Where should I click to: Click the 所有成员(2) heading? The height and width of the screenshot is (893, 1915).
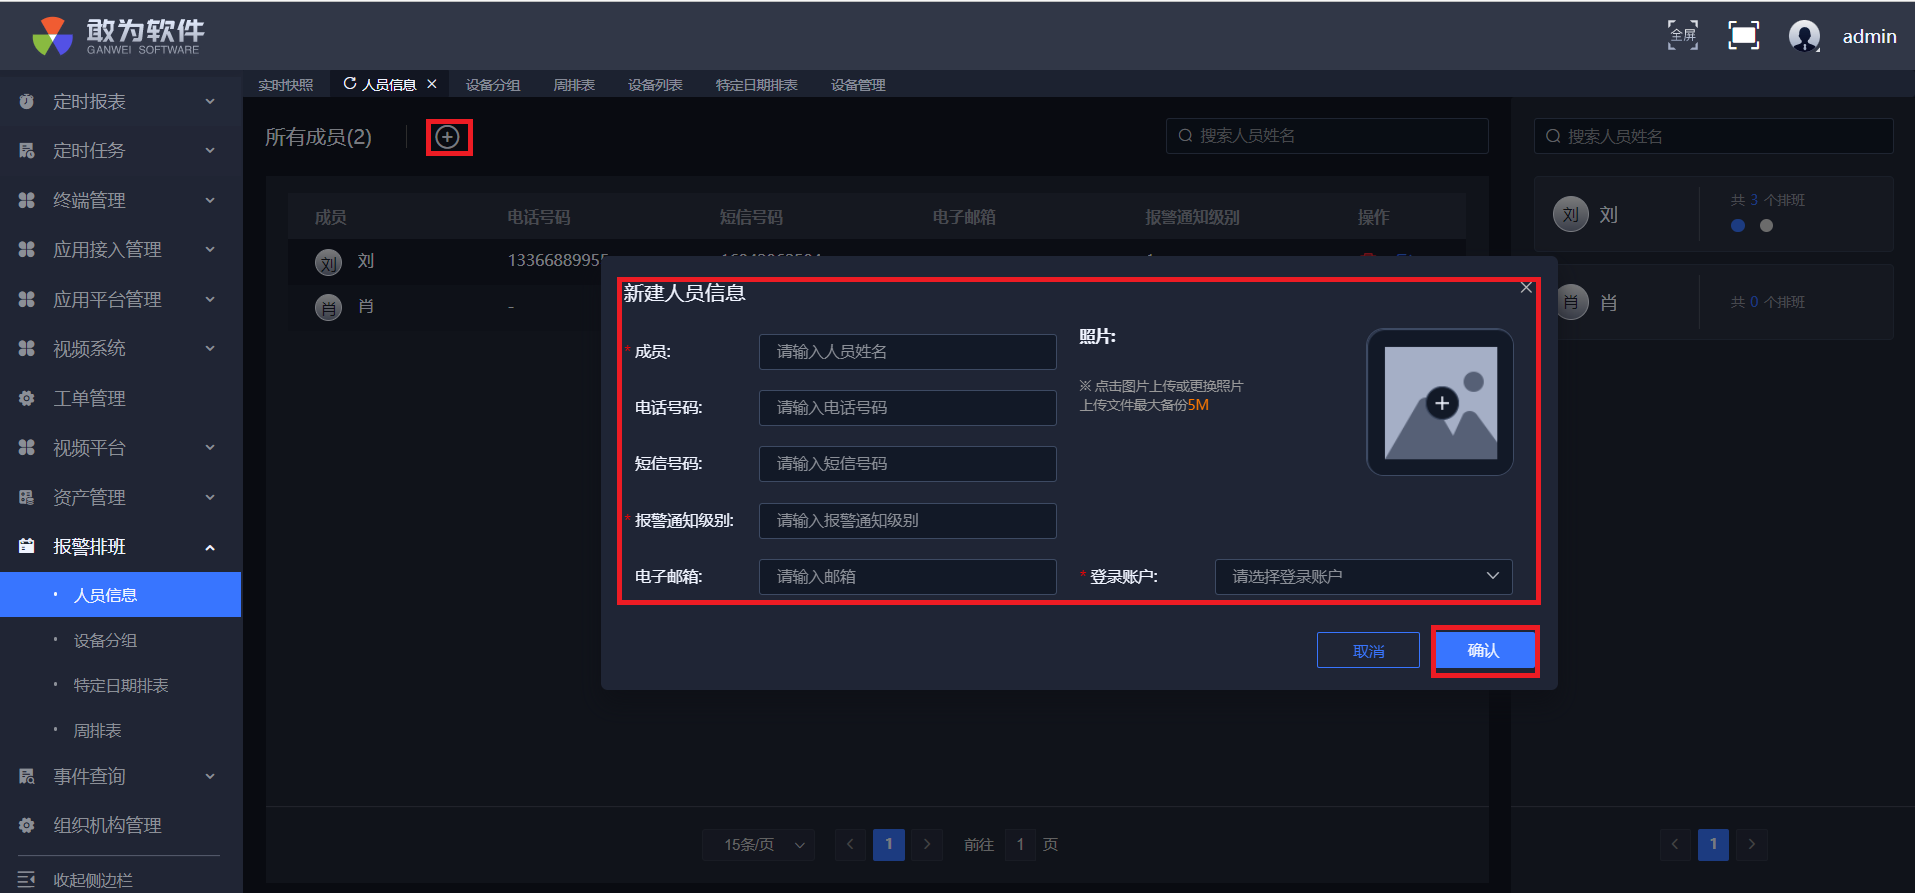pyautogui.click(x=318, y=137)
